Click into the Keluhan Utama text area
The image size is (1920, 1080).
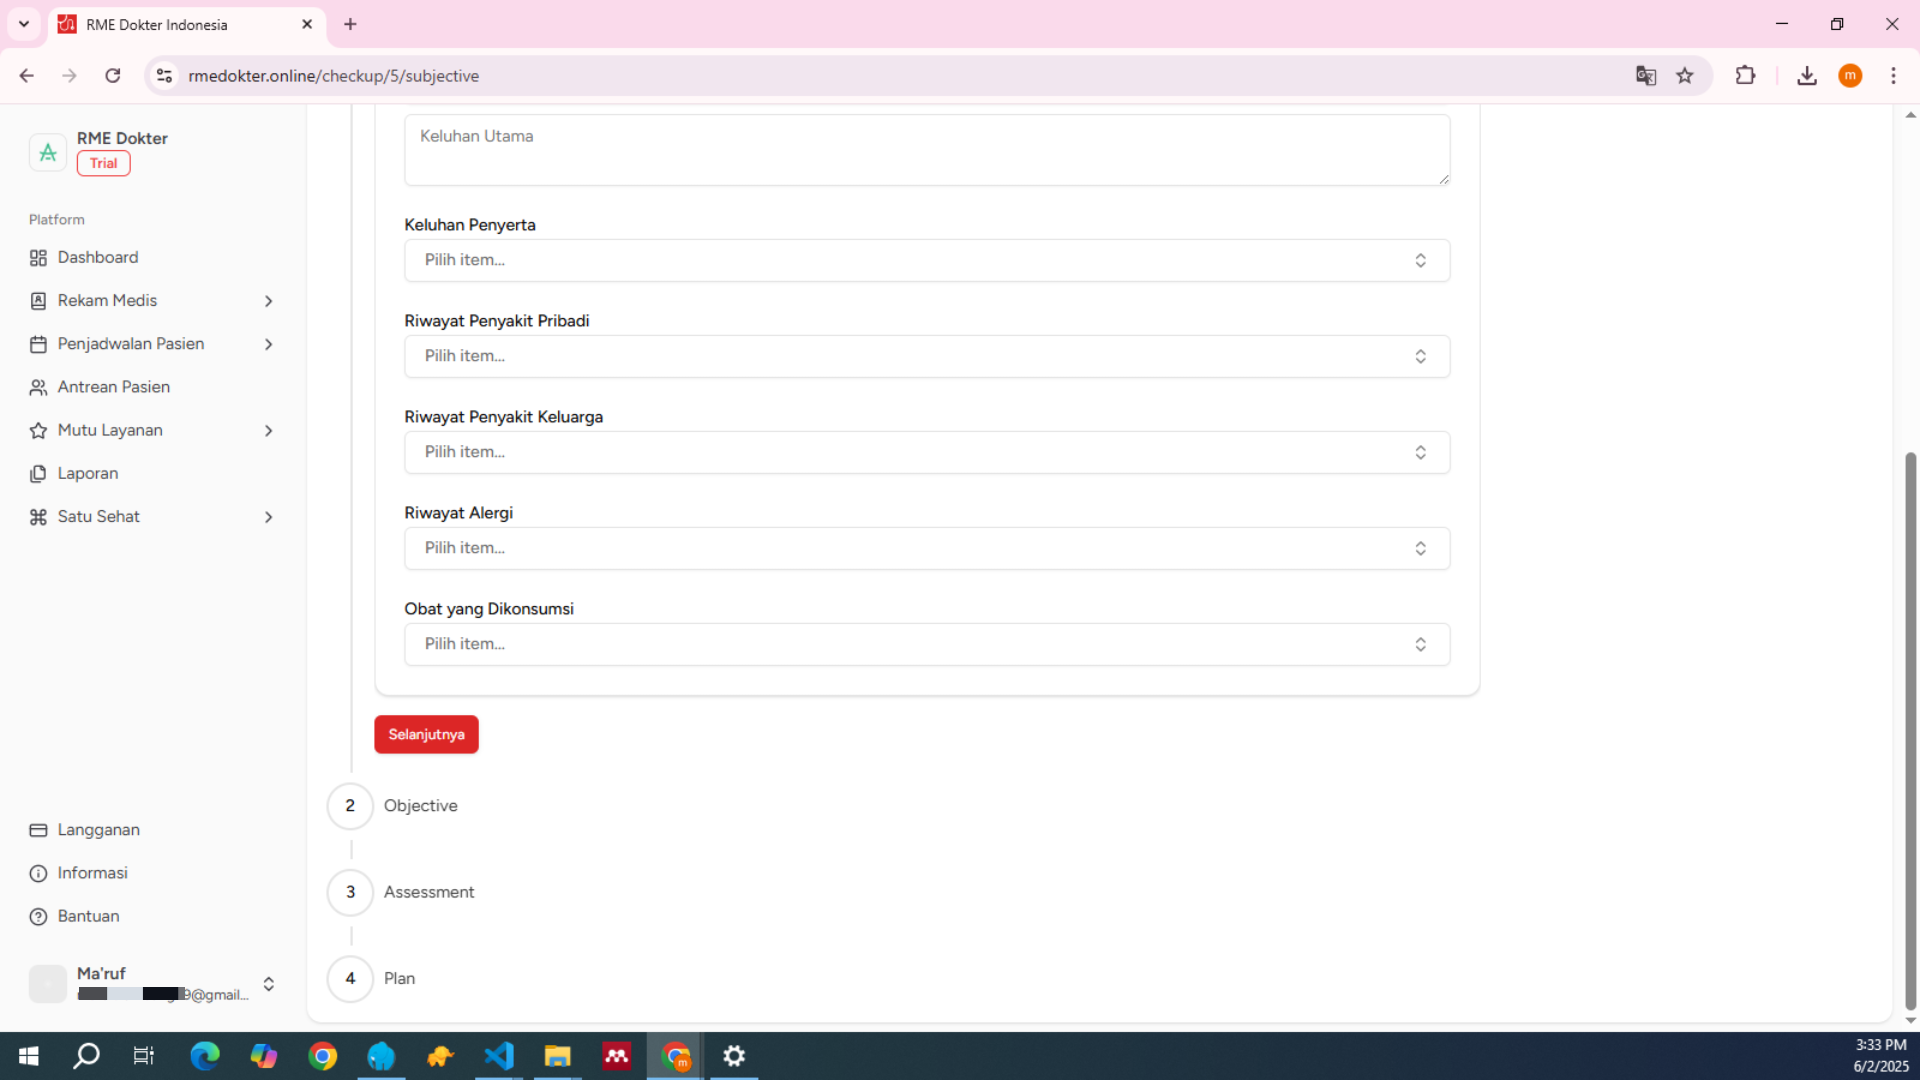tap(926, 150)
